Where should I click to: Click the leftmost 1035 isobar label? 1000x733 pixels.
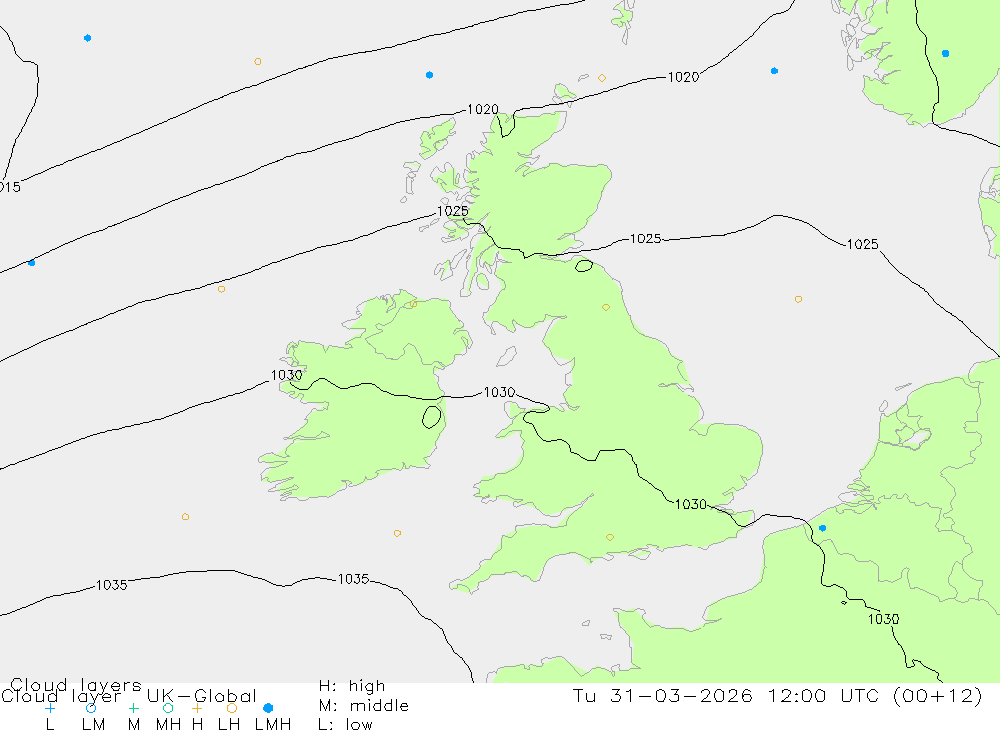click(x=112, y=585)
